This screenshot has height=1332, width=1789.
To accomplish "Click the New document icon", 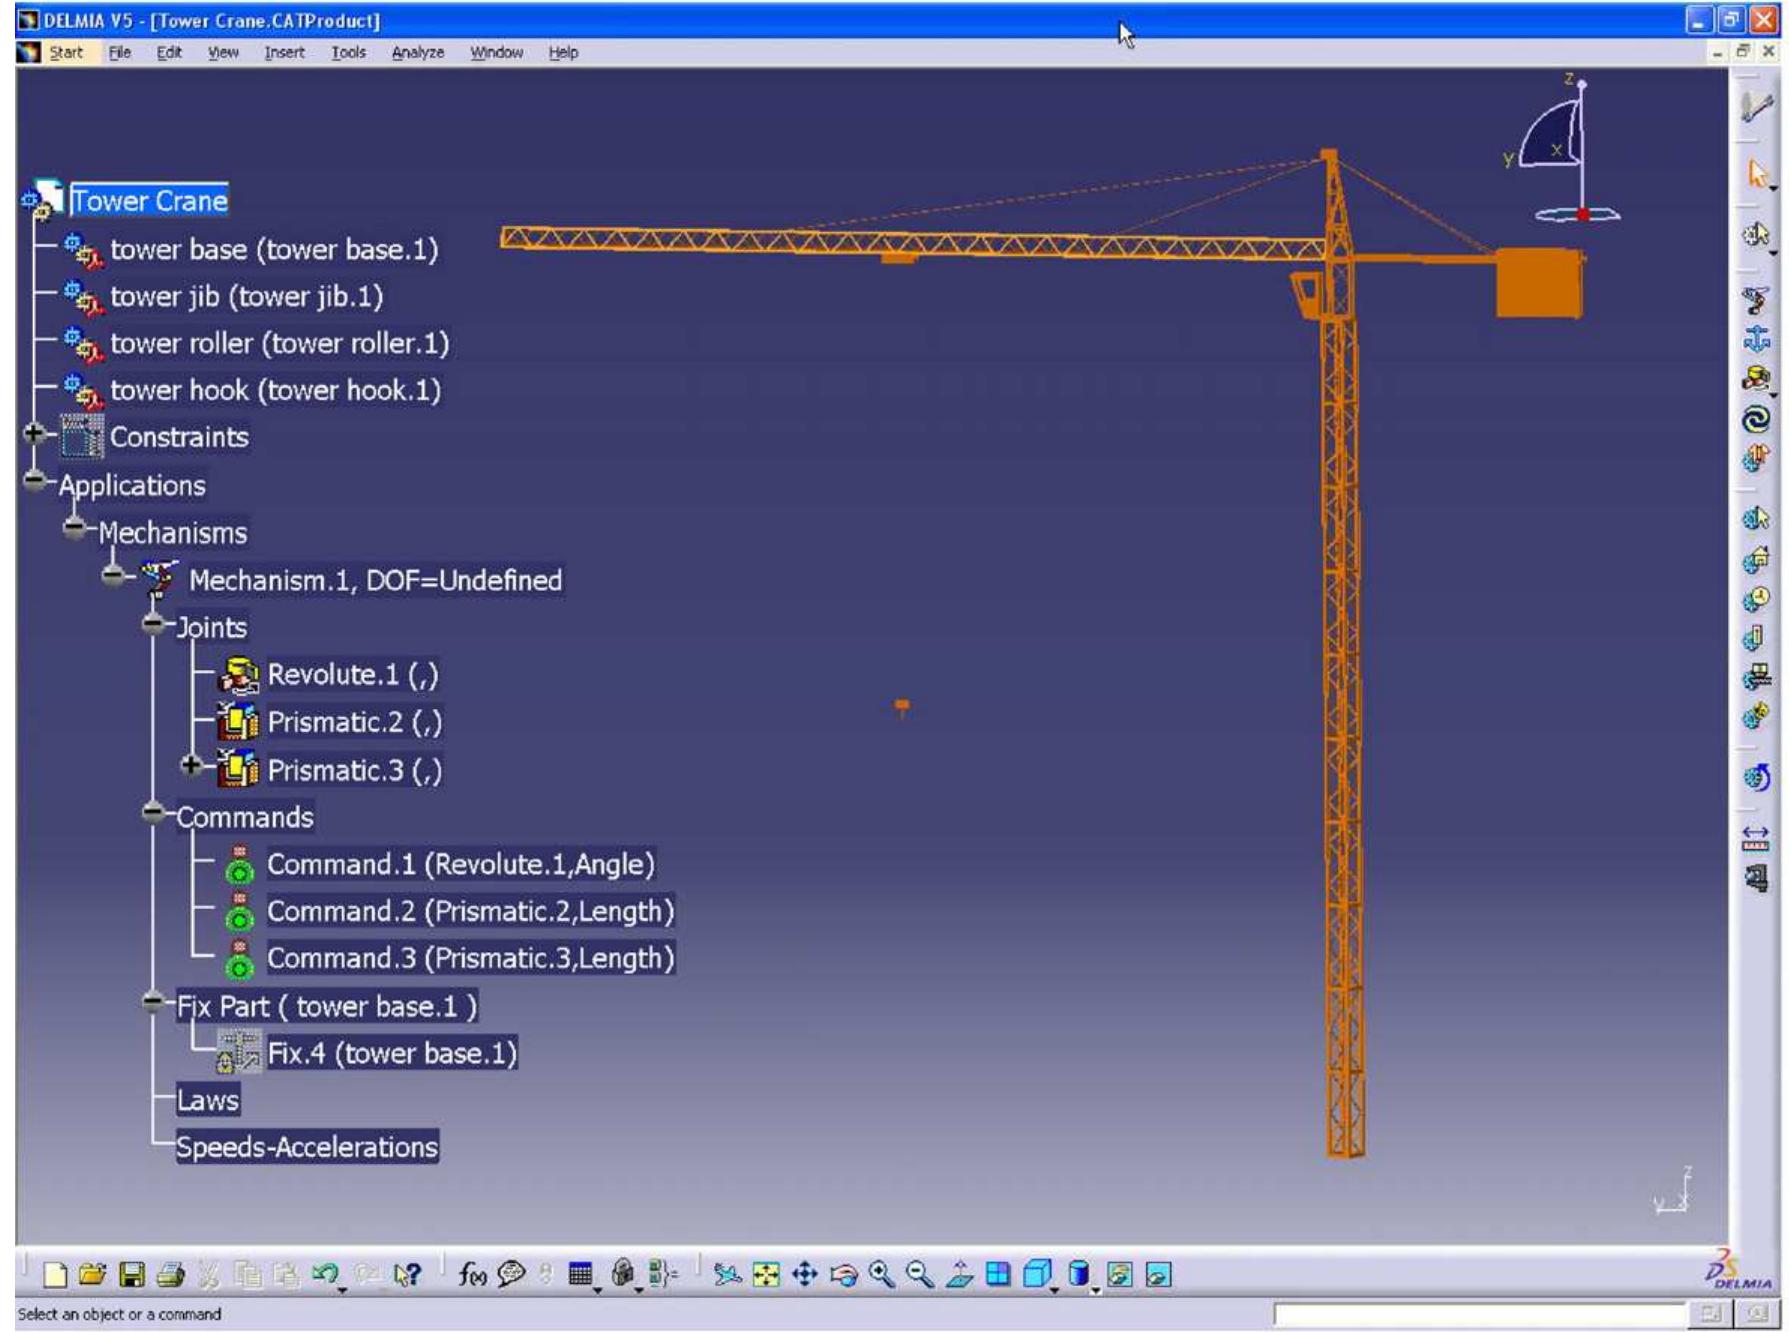I will pos(57,1274).
